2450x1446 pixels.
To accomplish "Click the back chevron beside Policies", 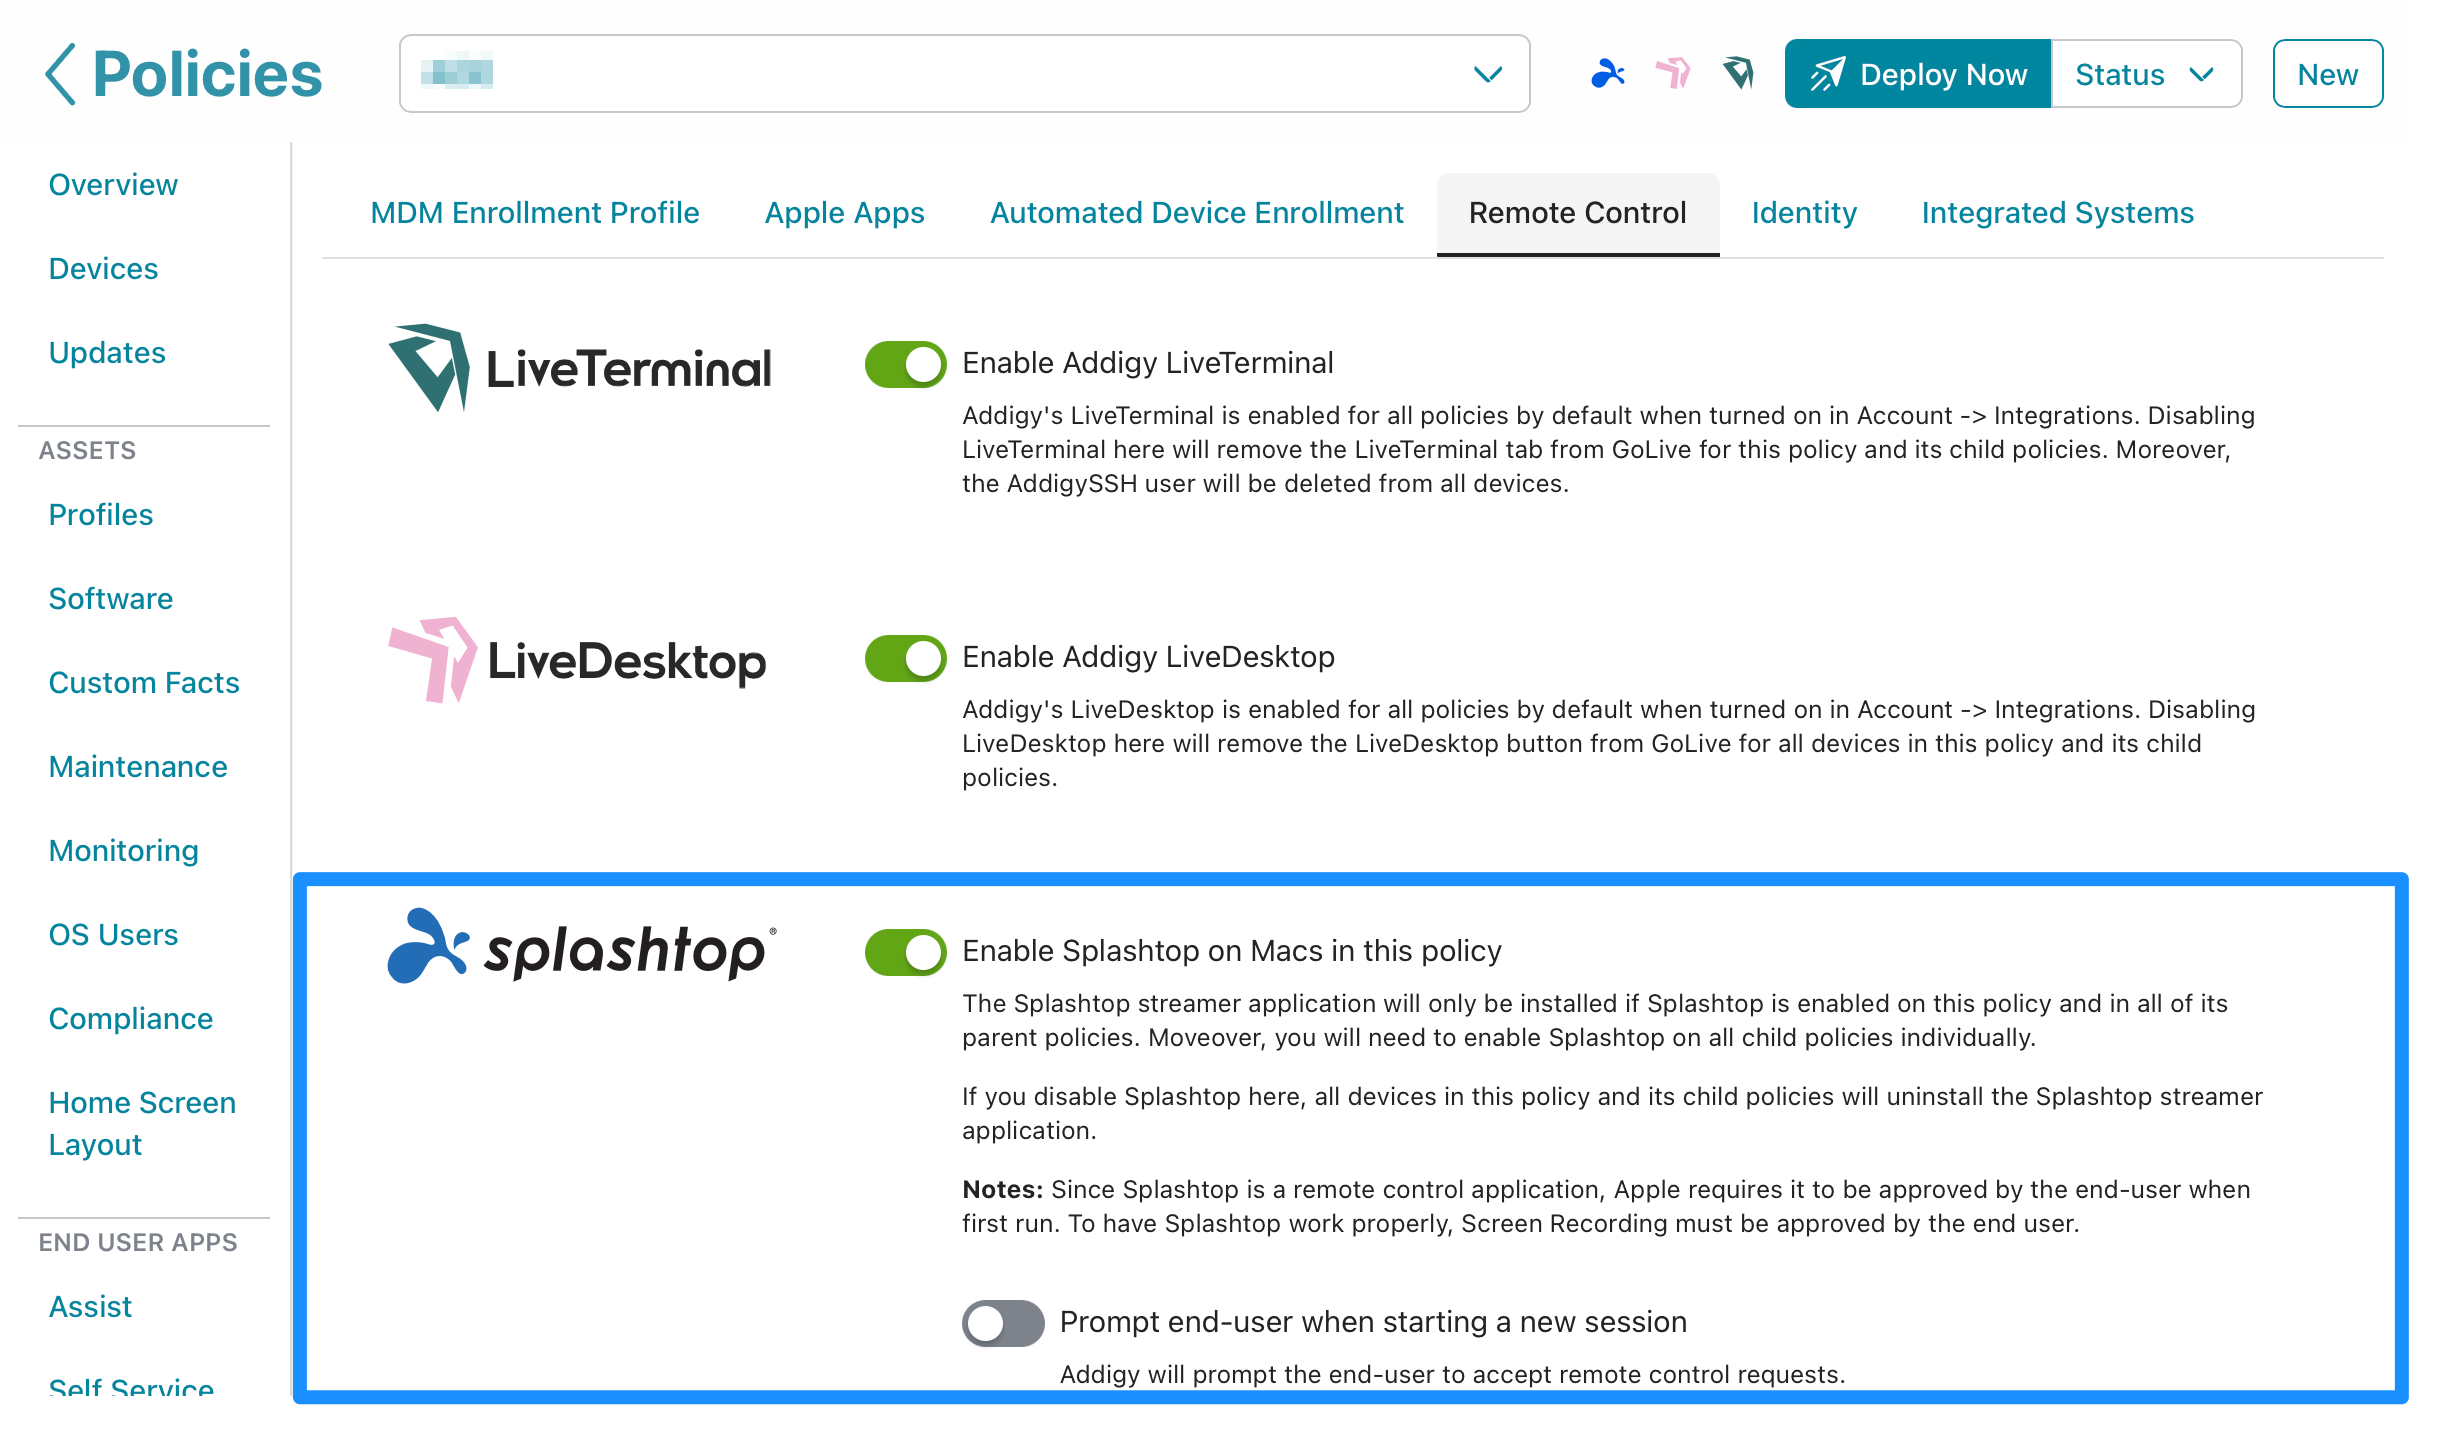I will 60,72.
